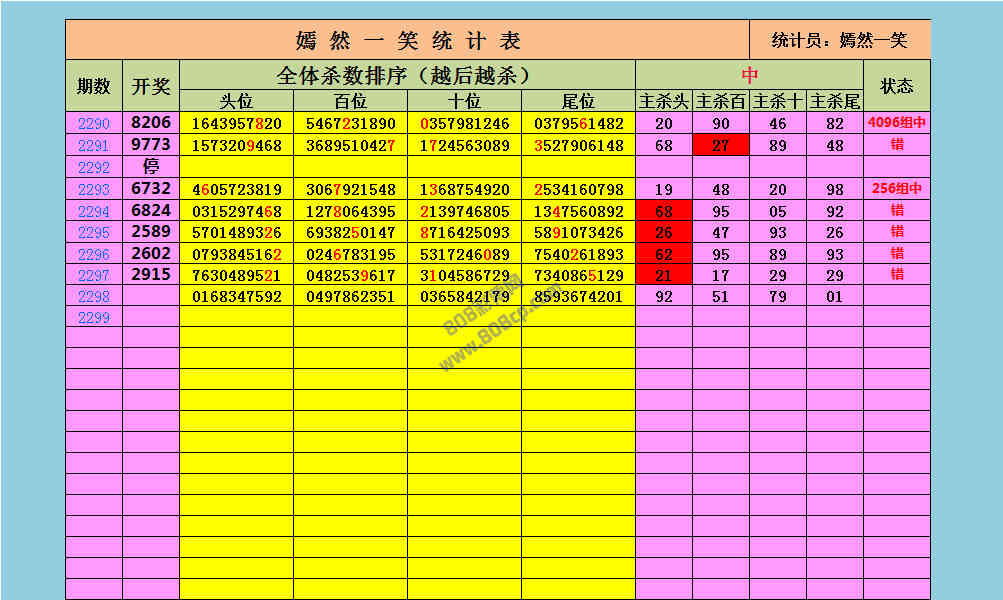1003x600 pixels.
Task: Open the empty period 2299 link
Action: (x=93, y=317)
